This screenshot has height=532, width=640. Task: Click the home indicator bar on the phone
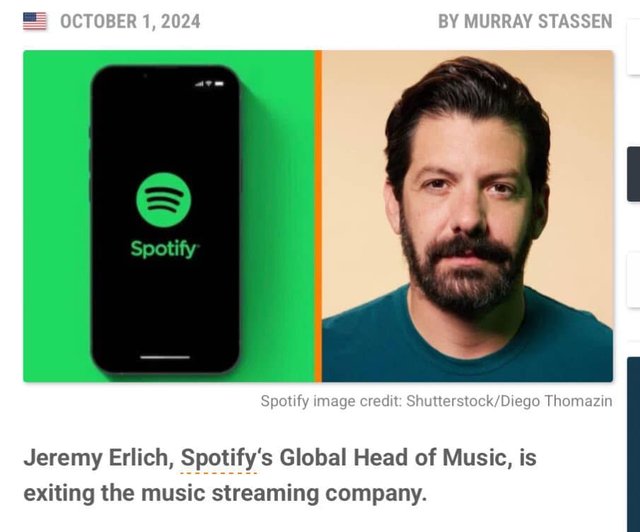point(165,357)
